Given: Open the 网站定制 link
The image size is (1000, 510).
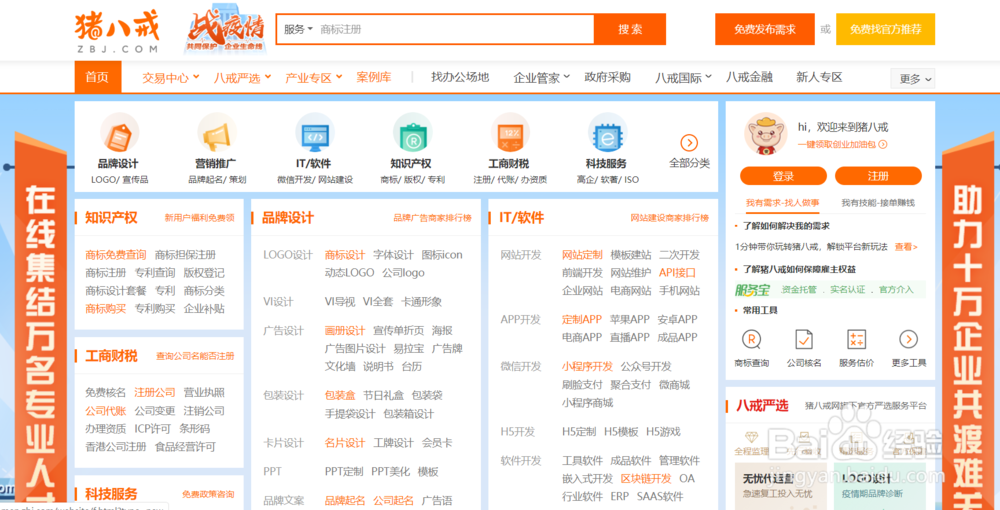Looking at the screenshot, I should (x=582, y=255).
